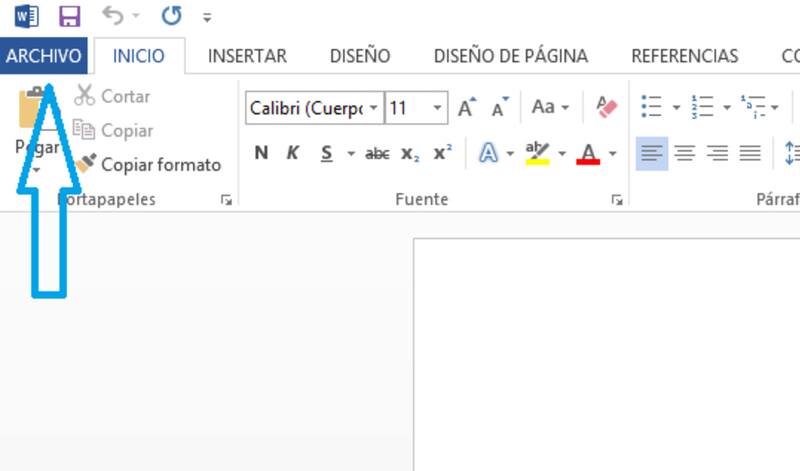Apply the yellow text highlight color
This screenshot has width=800, height=471.
(538, 153)
